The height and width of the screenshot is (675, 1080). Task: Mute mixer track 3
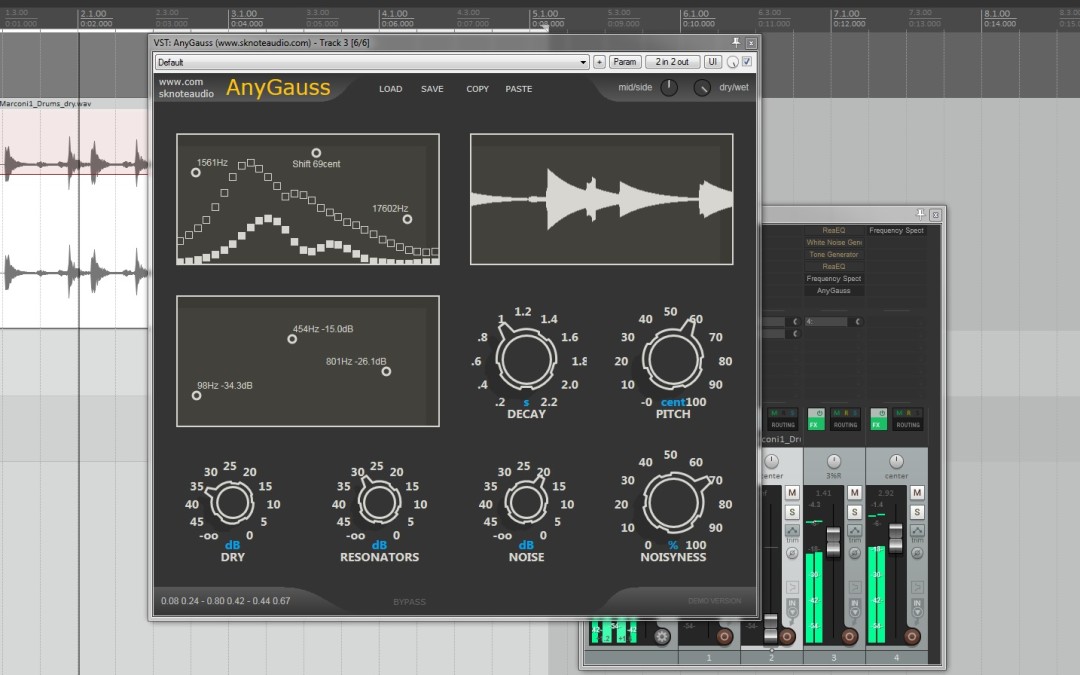click(854, 492)
